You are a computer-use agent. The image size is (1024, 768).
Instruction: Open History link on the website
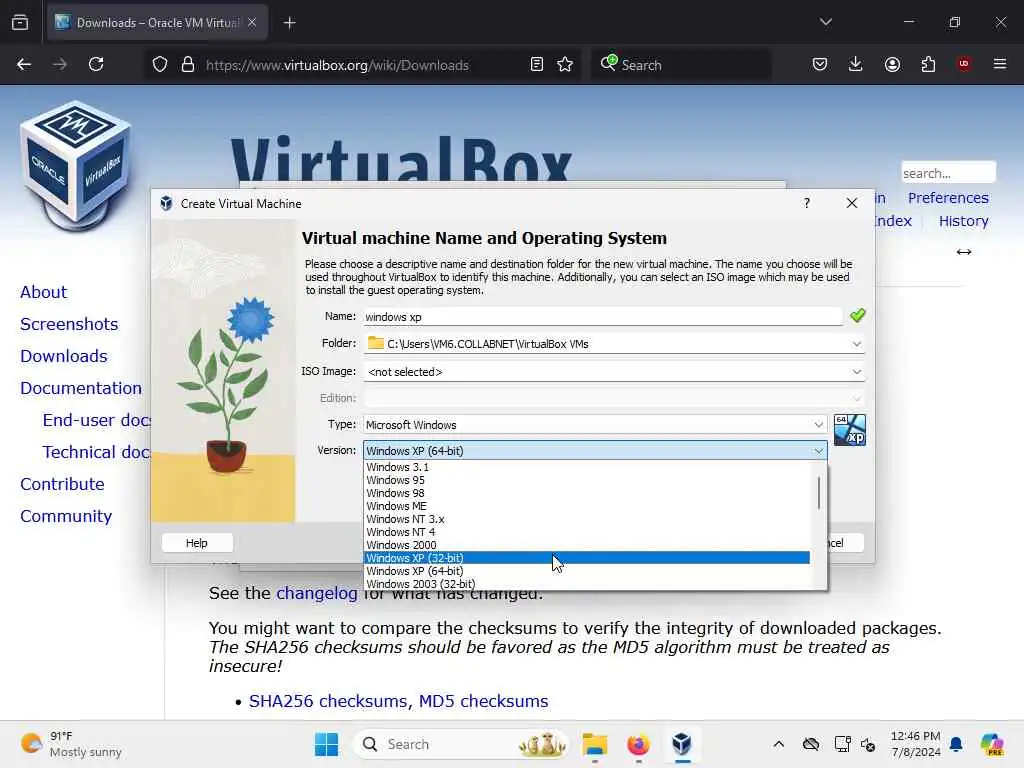963,221
